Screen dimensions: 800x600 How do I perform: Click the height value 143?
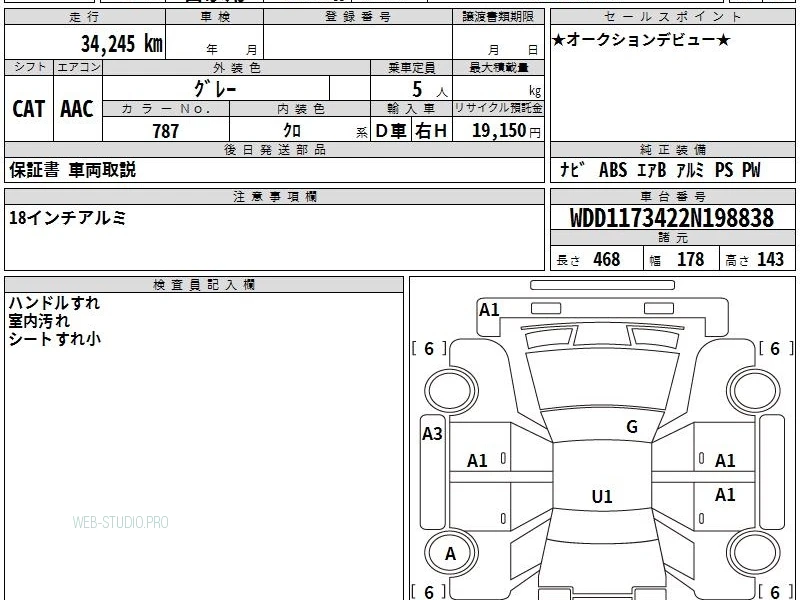pos(770,259)
